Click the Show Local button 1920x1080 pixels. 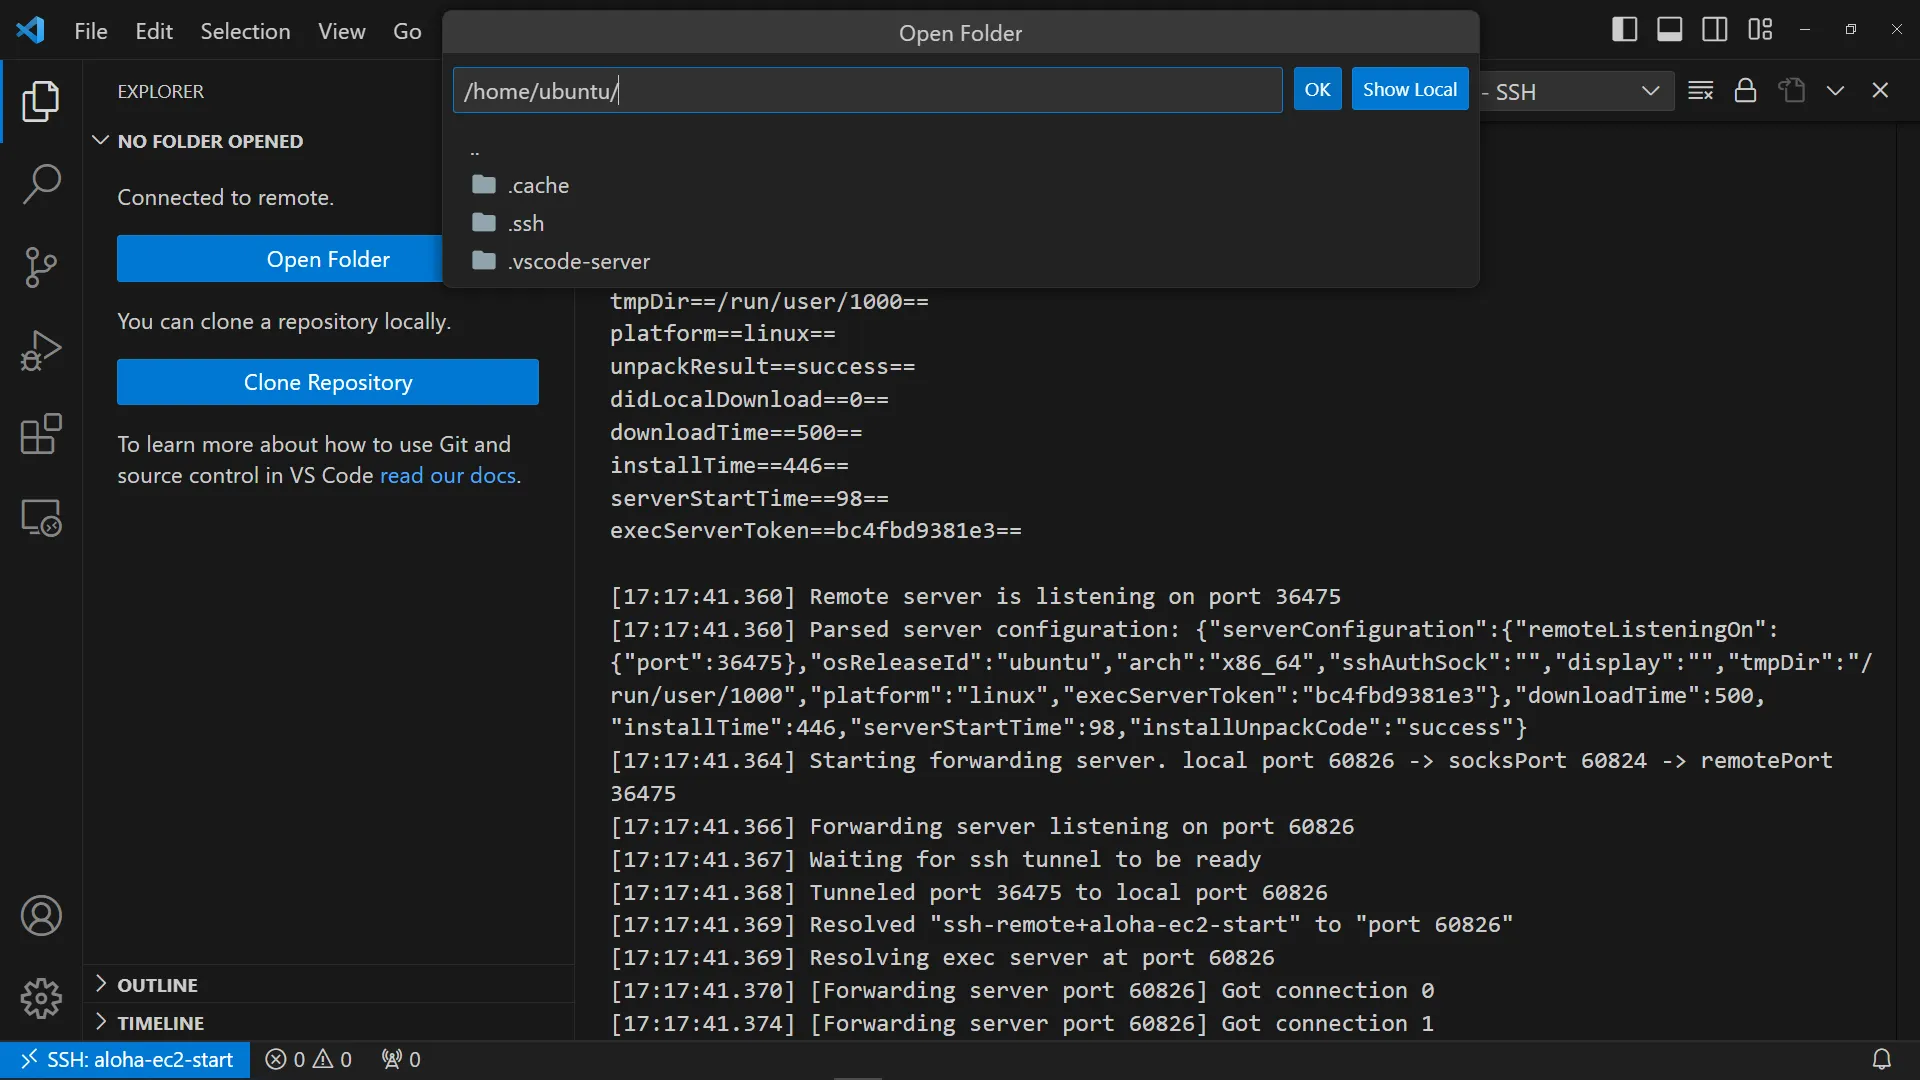coord(1409,89)
